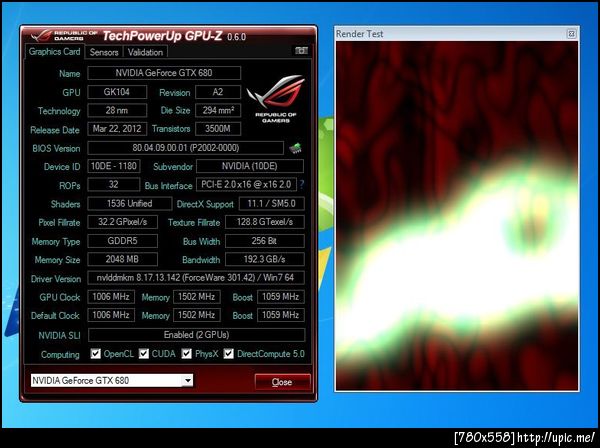Viewport: 600px width, 448px height.
Task: Click the Bandwidth value 192.3 GB/s
Action: click(x=265, y=259)
